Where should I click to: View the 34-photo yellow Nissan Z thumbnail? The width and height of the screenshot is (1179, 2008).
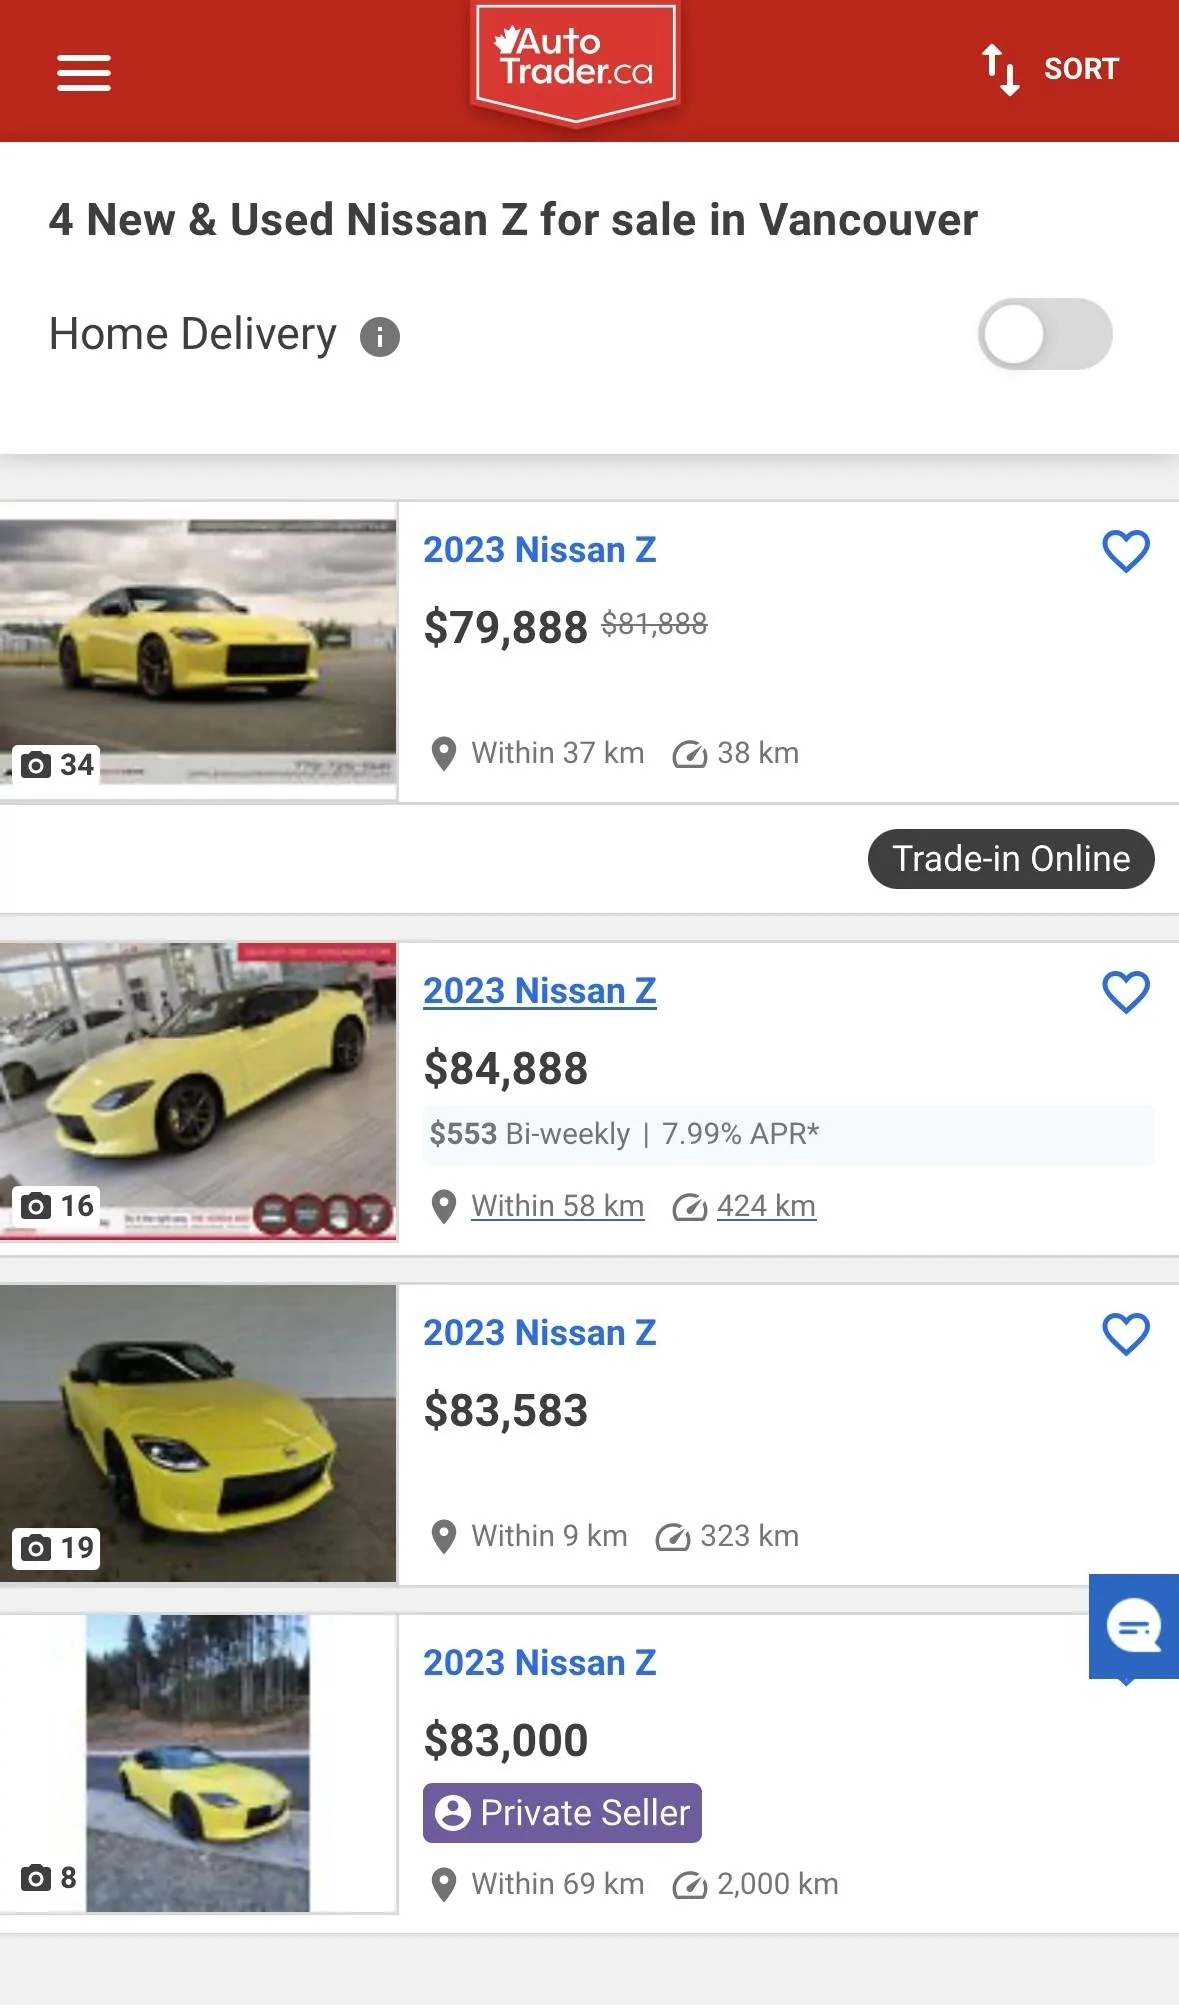pos(198,651)
